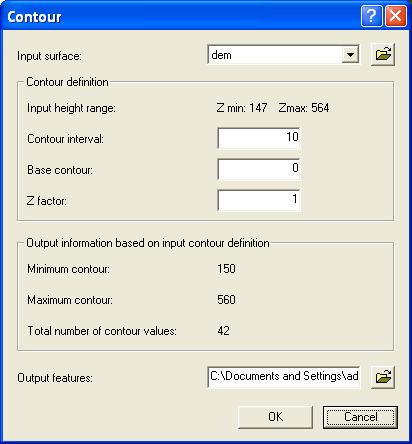
Task: Click the Output features path field
Action: [x=284, y=377]
